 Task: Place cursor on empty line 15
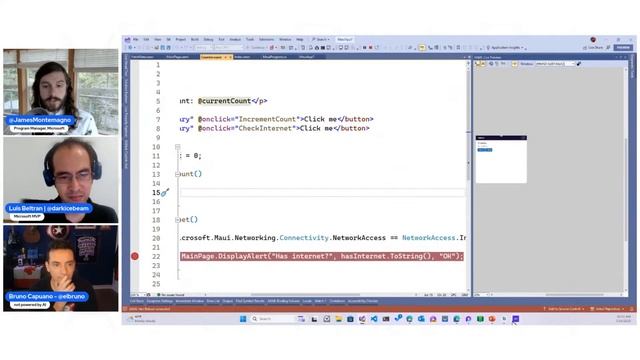coord(322,192)
